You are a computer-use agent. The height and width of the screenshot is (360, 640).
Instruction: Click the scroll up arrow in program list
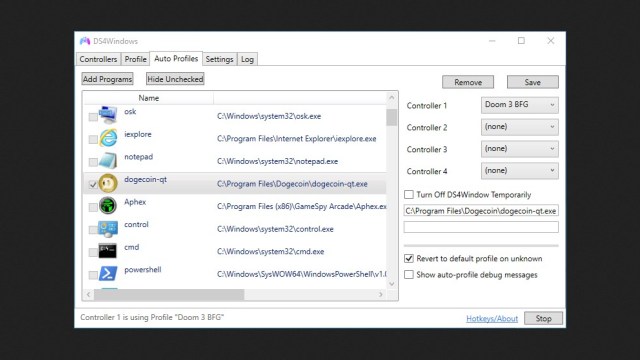tap(392, 98)
